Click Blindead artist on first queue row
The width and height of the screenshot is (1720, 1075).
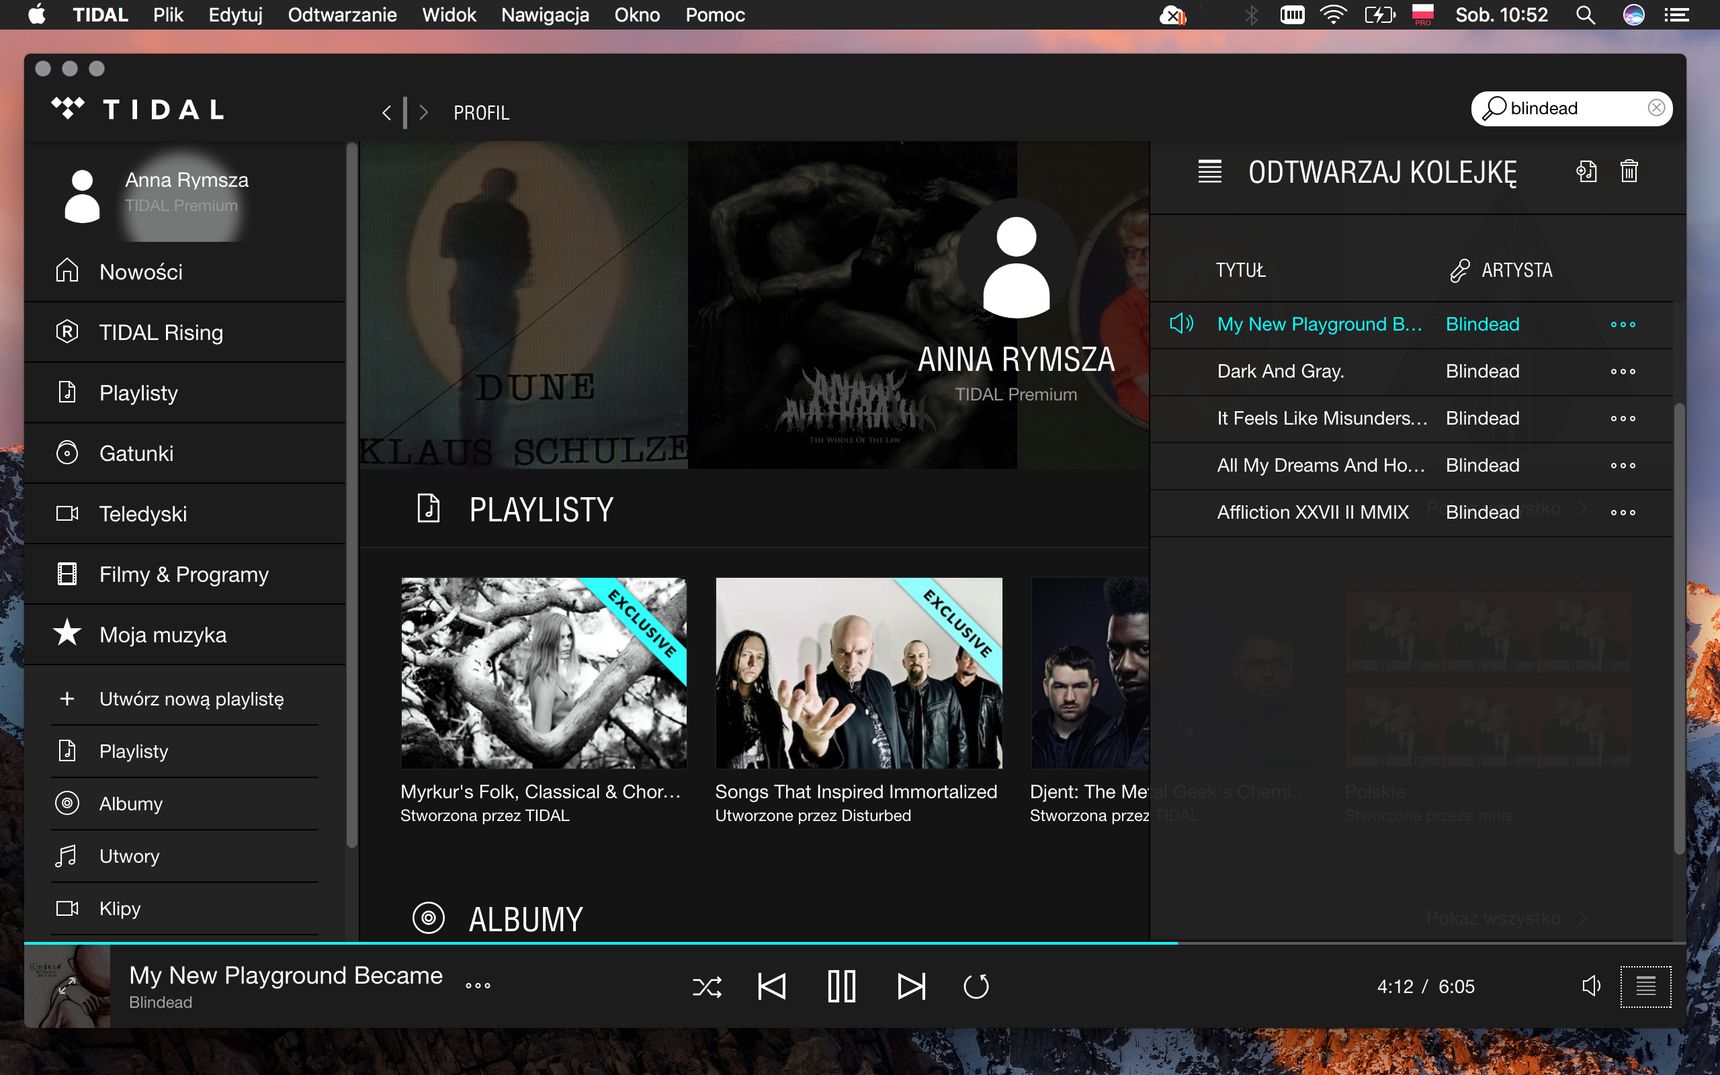tap(1482, 324)
